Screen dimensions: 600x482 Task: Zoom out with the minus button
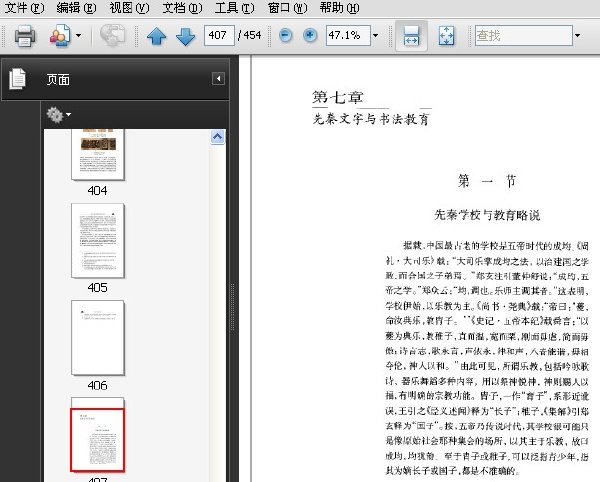(x=285, y=36)
